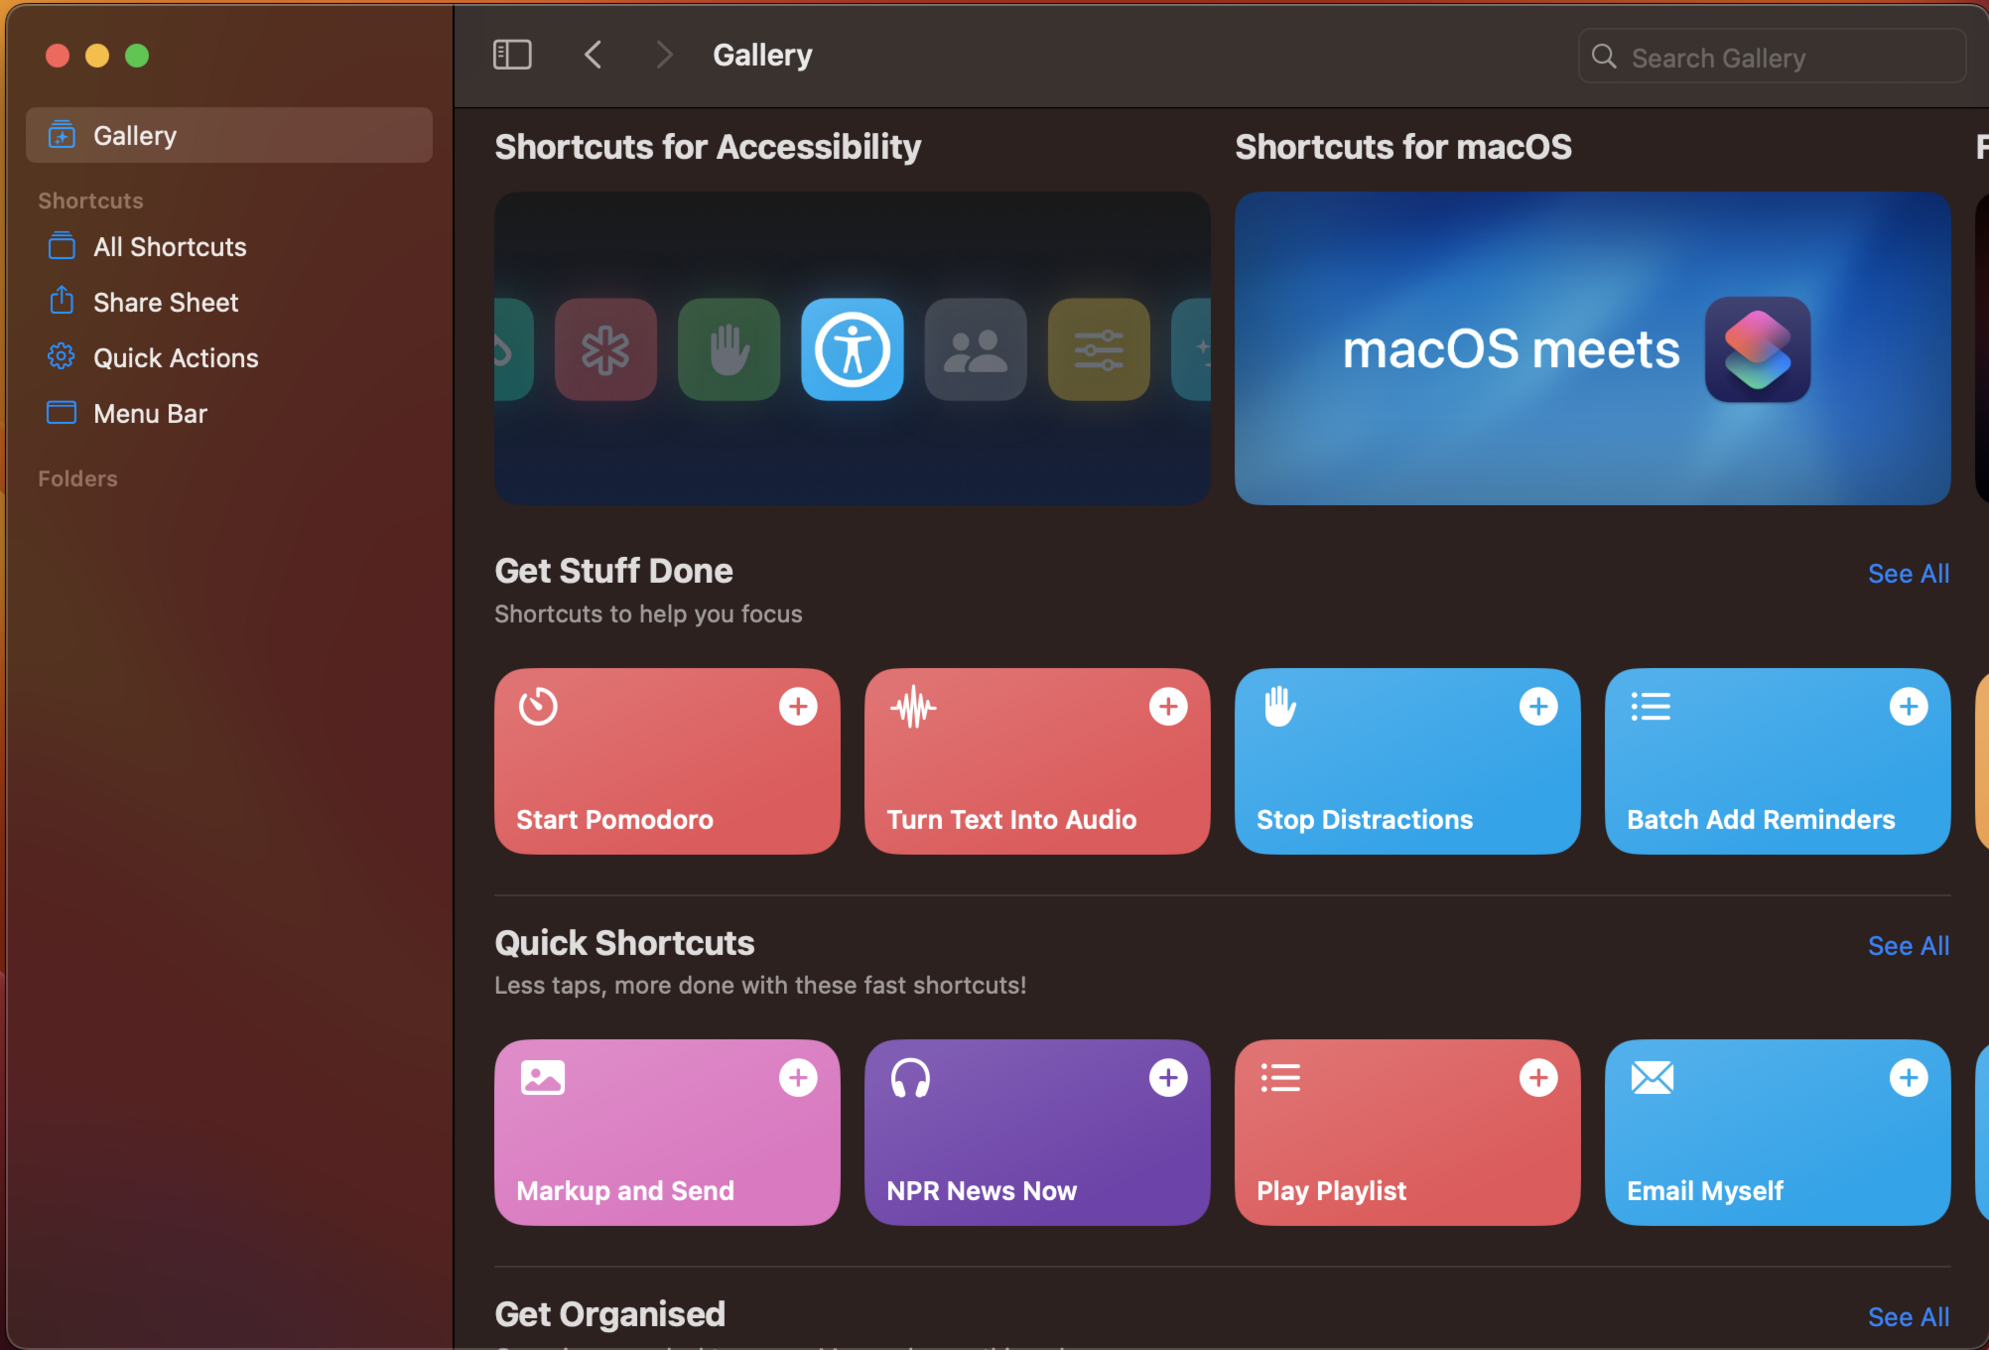The height and width of the screenshot is (1350, 1989).
Task: Open the macOS meets Shortcuts banner
Action: tap(1592, 349)
